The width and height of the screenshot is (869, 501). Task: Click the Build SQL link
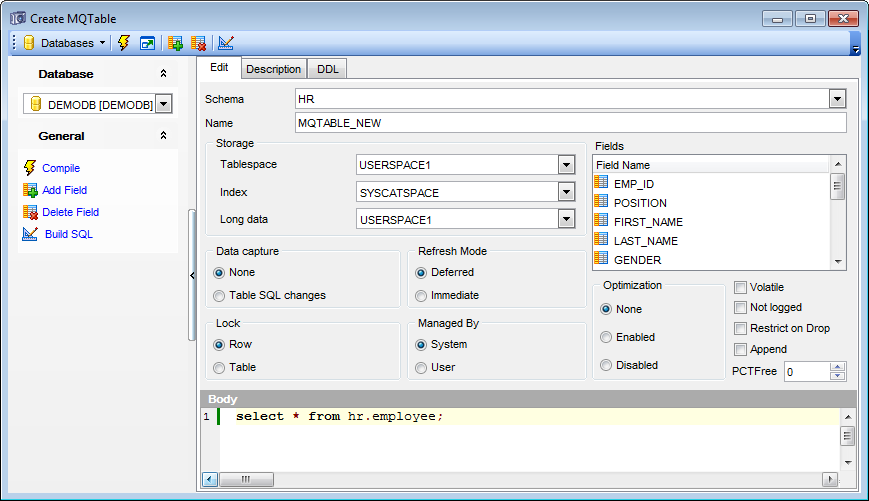click(x=69, y=234)
